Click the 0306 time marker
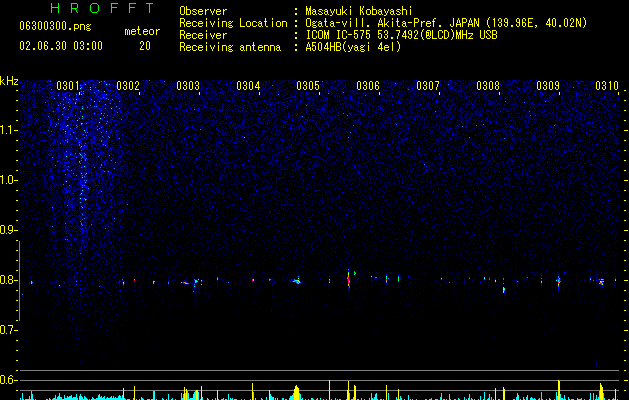The height and width of the screenshot is (400, 629). (368, 86)
